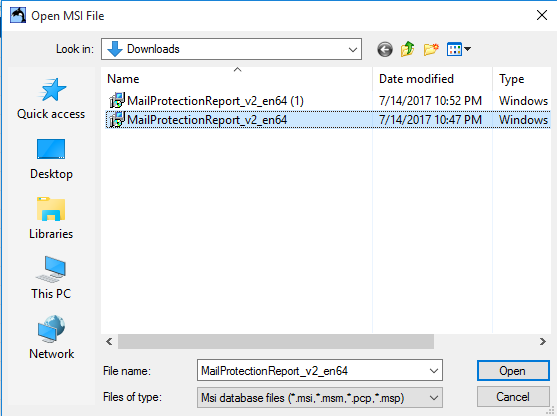Open the Files of type dropdown

coord(320,397)
